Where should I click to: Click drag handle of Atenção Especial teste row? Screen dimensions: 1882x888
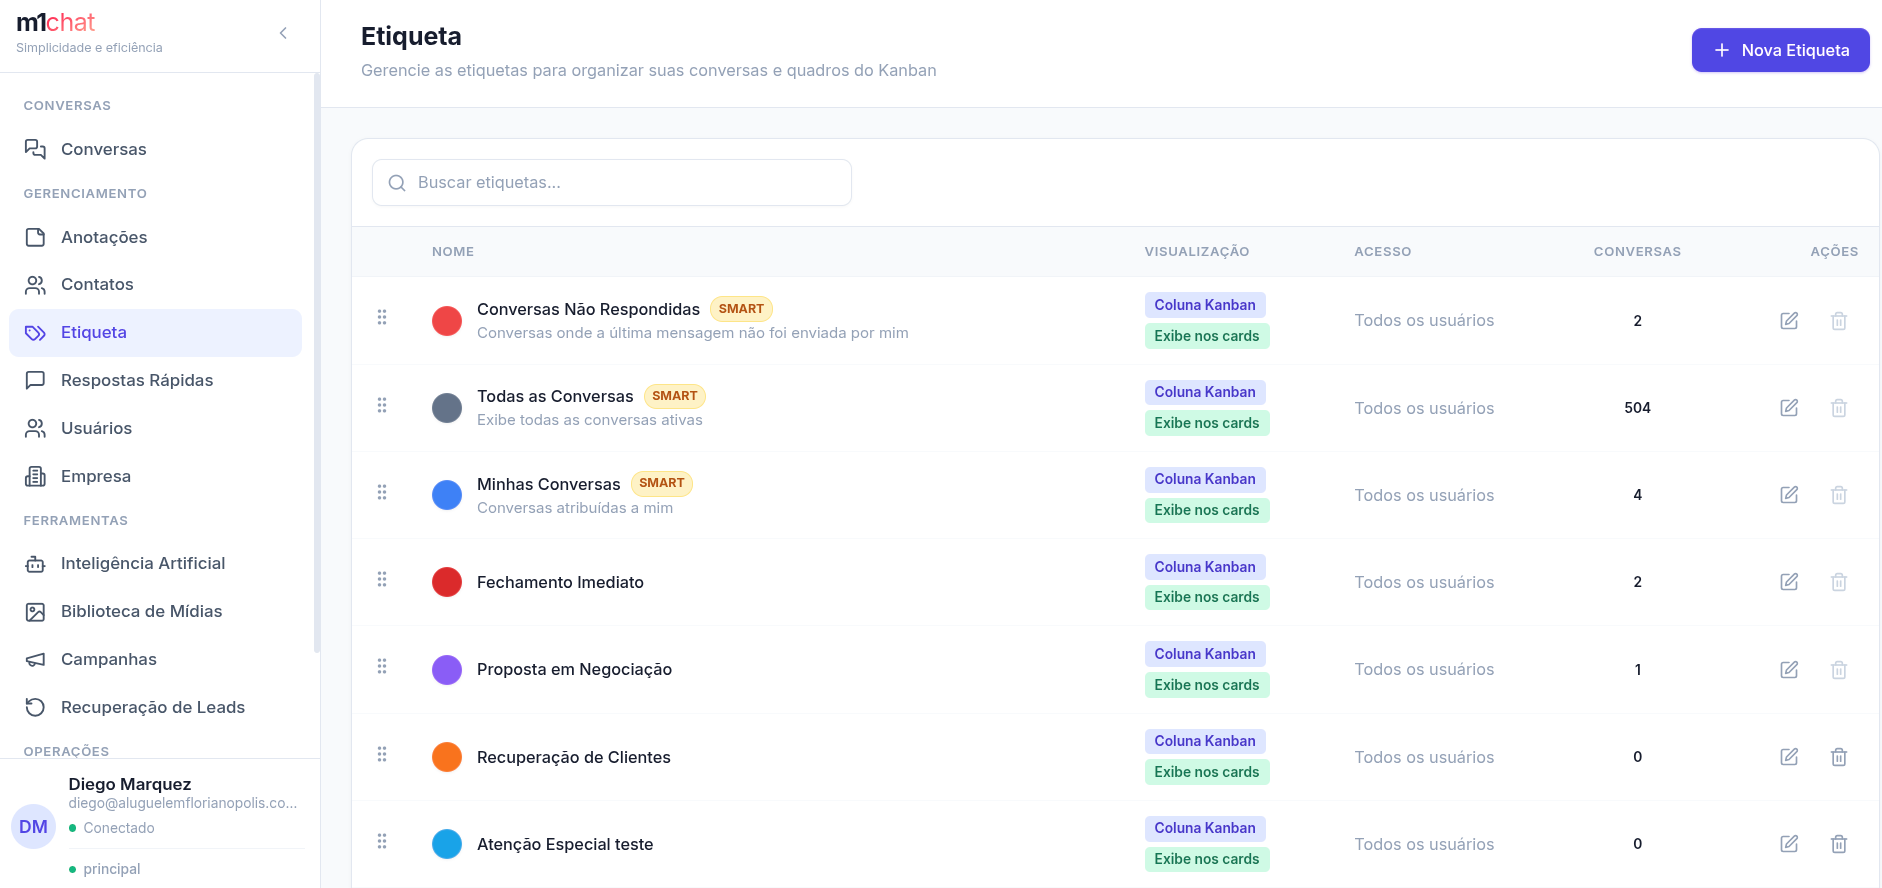pyautogui.click(x=382, y=841)
